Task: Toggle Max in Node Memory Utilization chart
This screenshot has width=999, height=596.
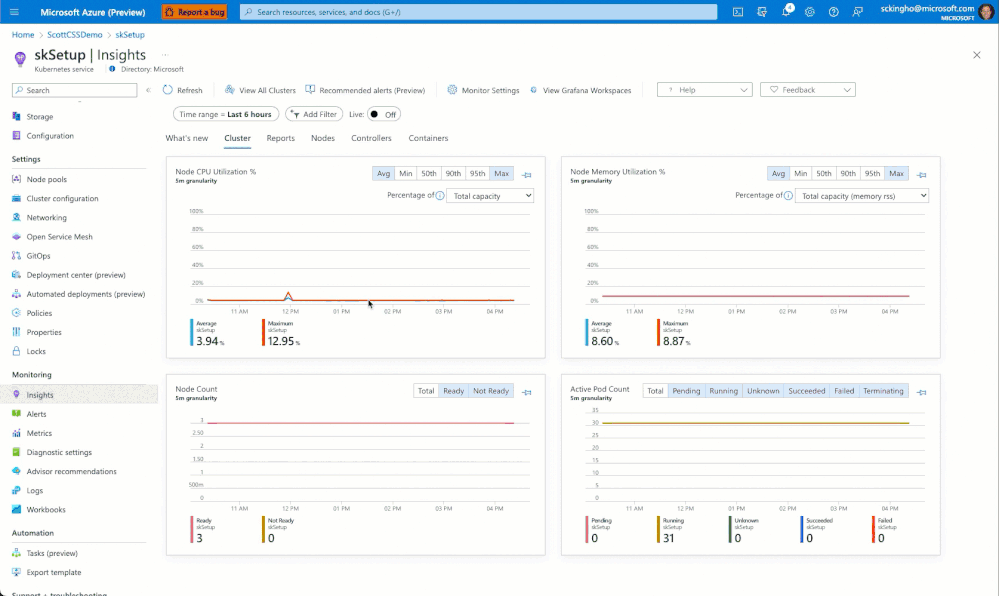Action: tap(896, 173)
